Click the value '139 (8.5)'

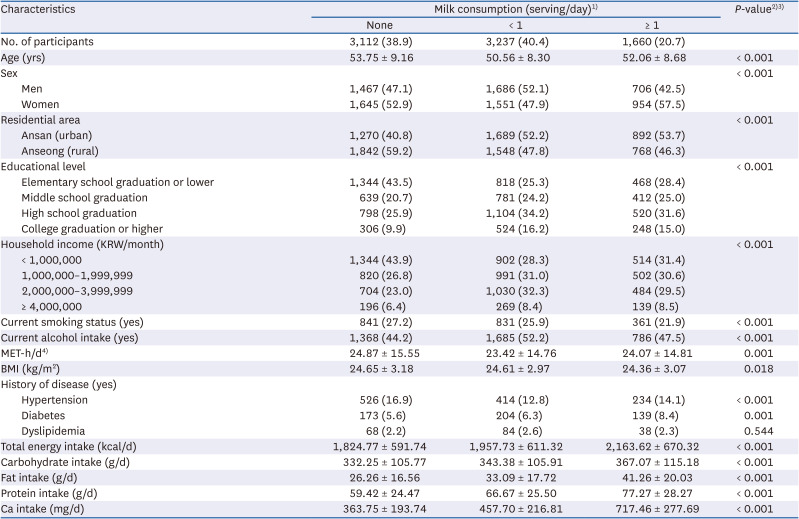point(655,307)
